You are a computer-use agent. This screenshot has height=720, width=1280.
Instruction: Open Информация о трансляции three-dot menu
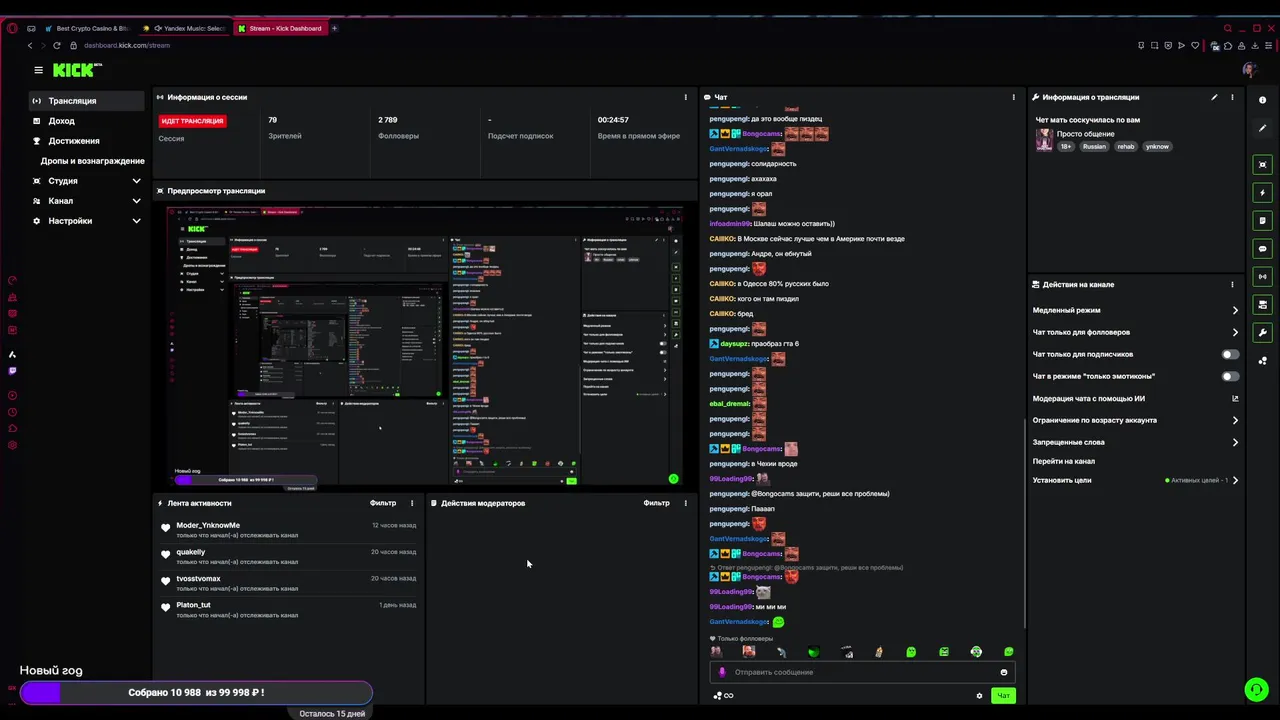1232,97
